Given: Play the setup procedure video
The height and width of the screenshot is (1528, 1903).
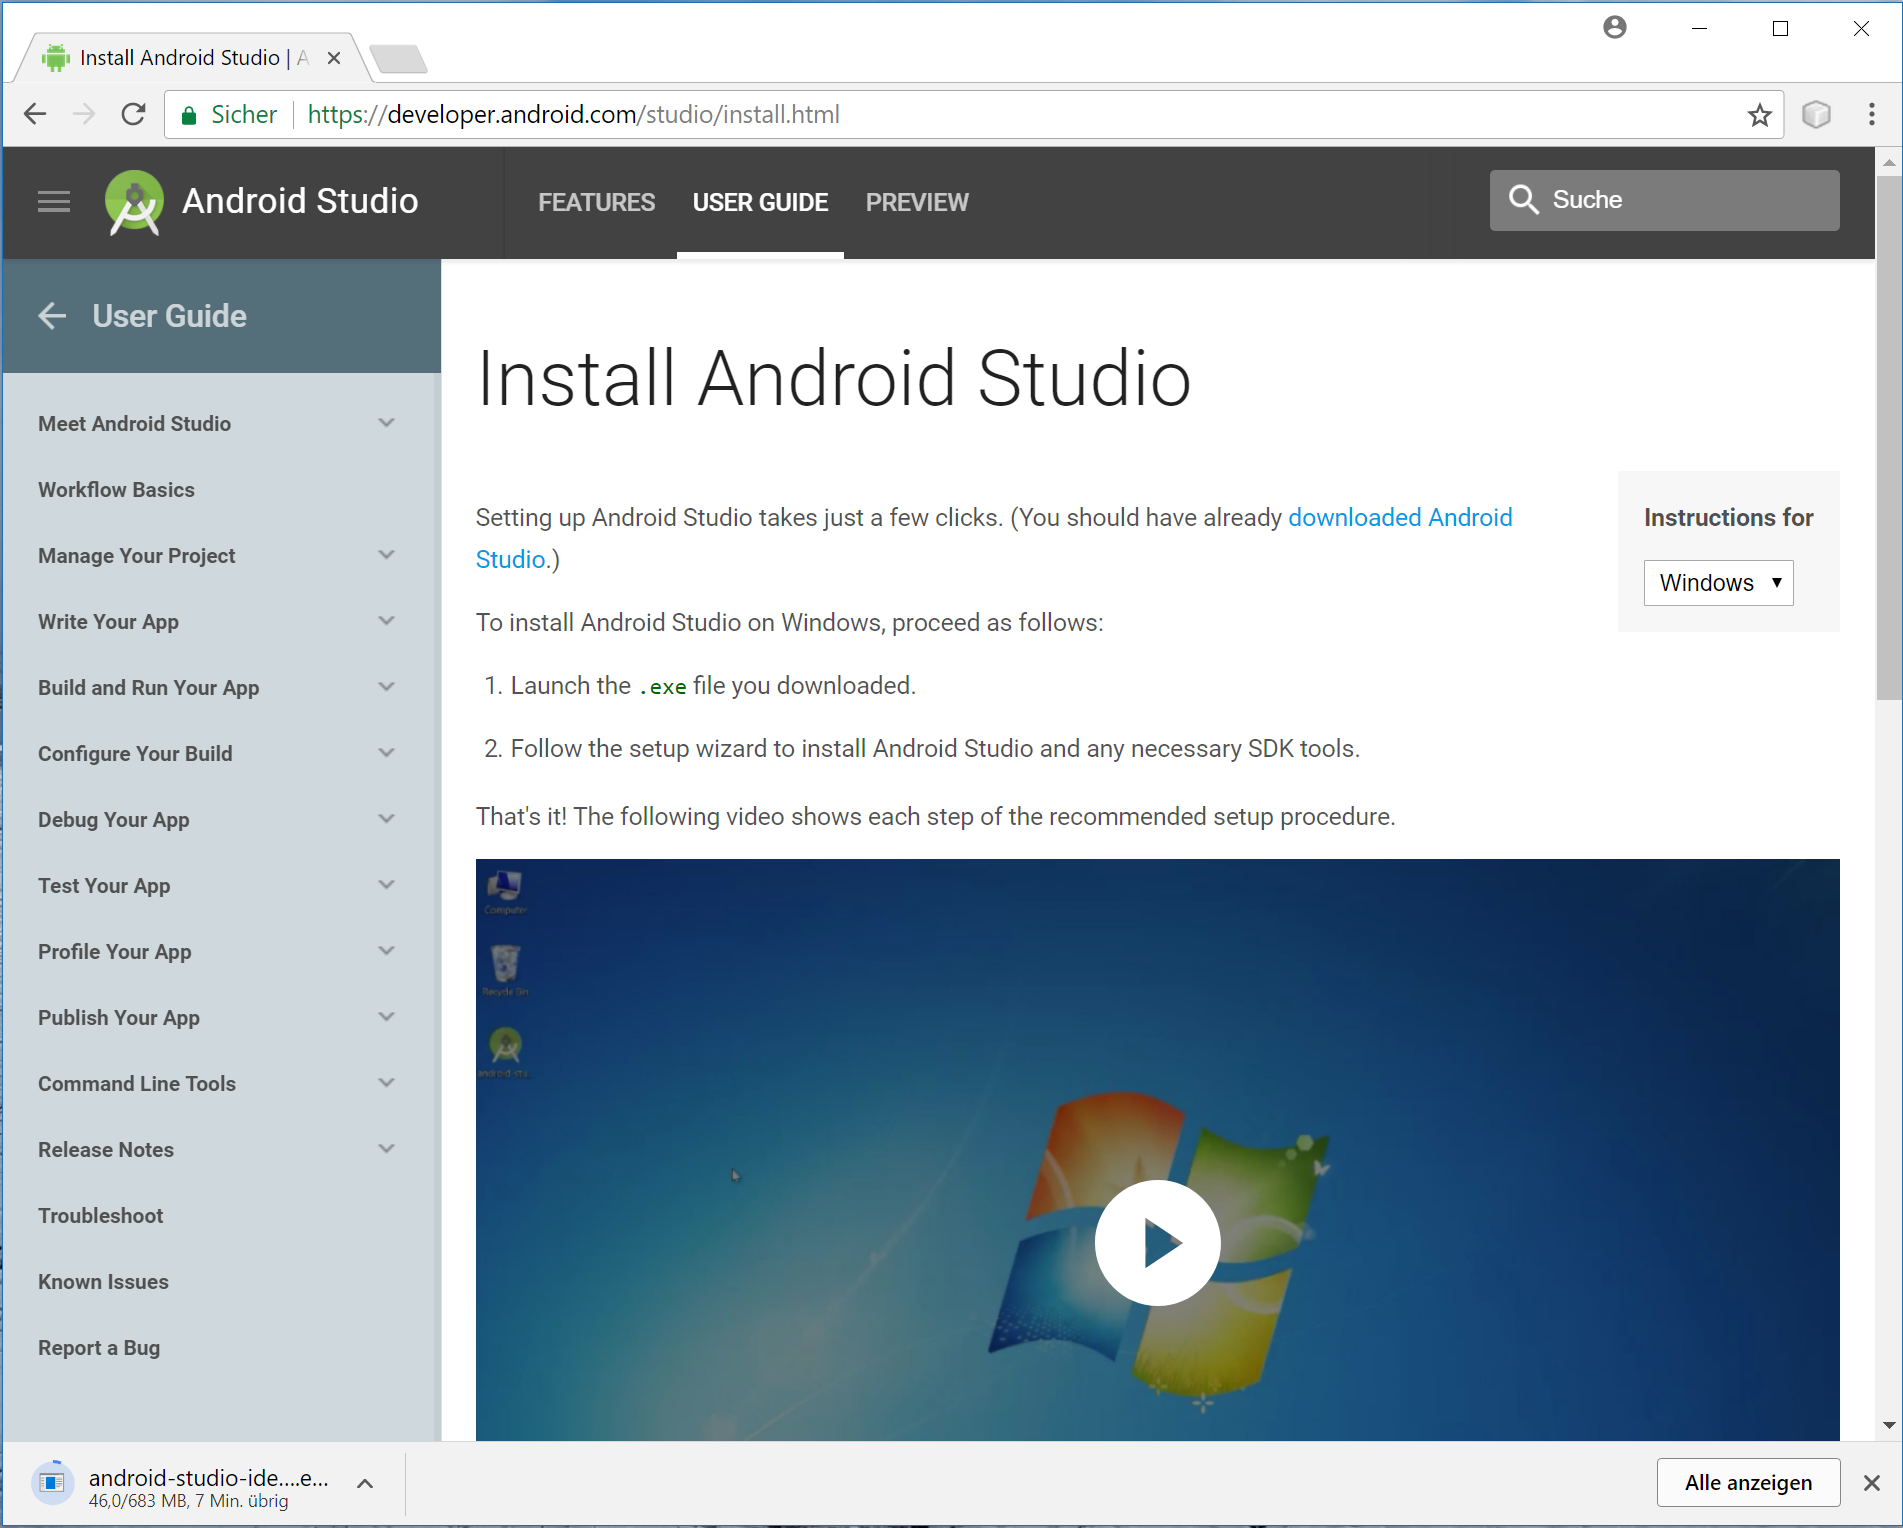Looking at the screenshot, I should [1157, 1242].
